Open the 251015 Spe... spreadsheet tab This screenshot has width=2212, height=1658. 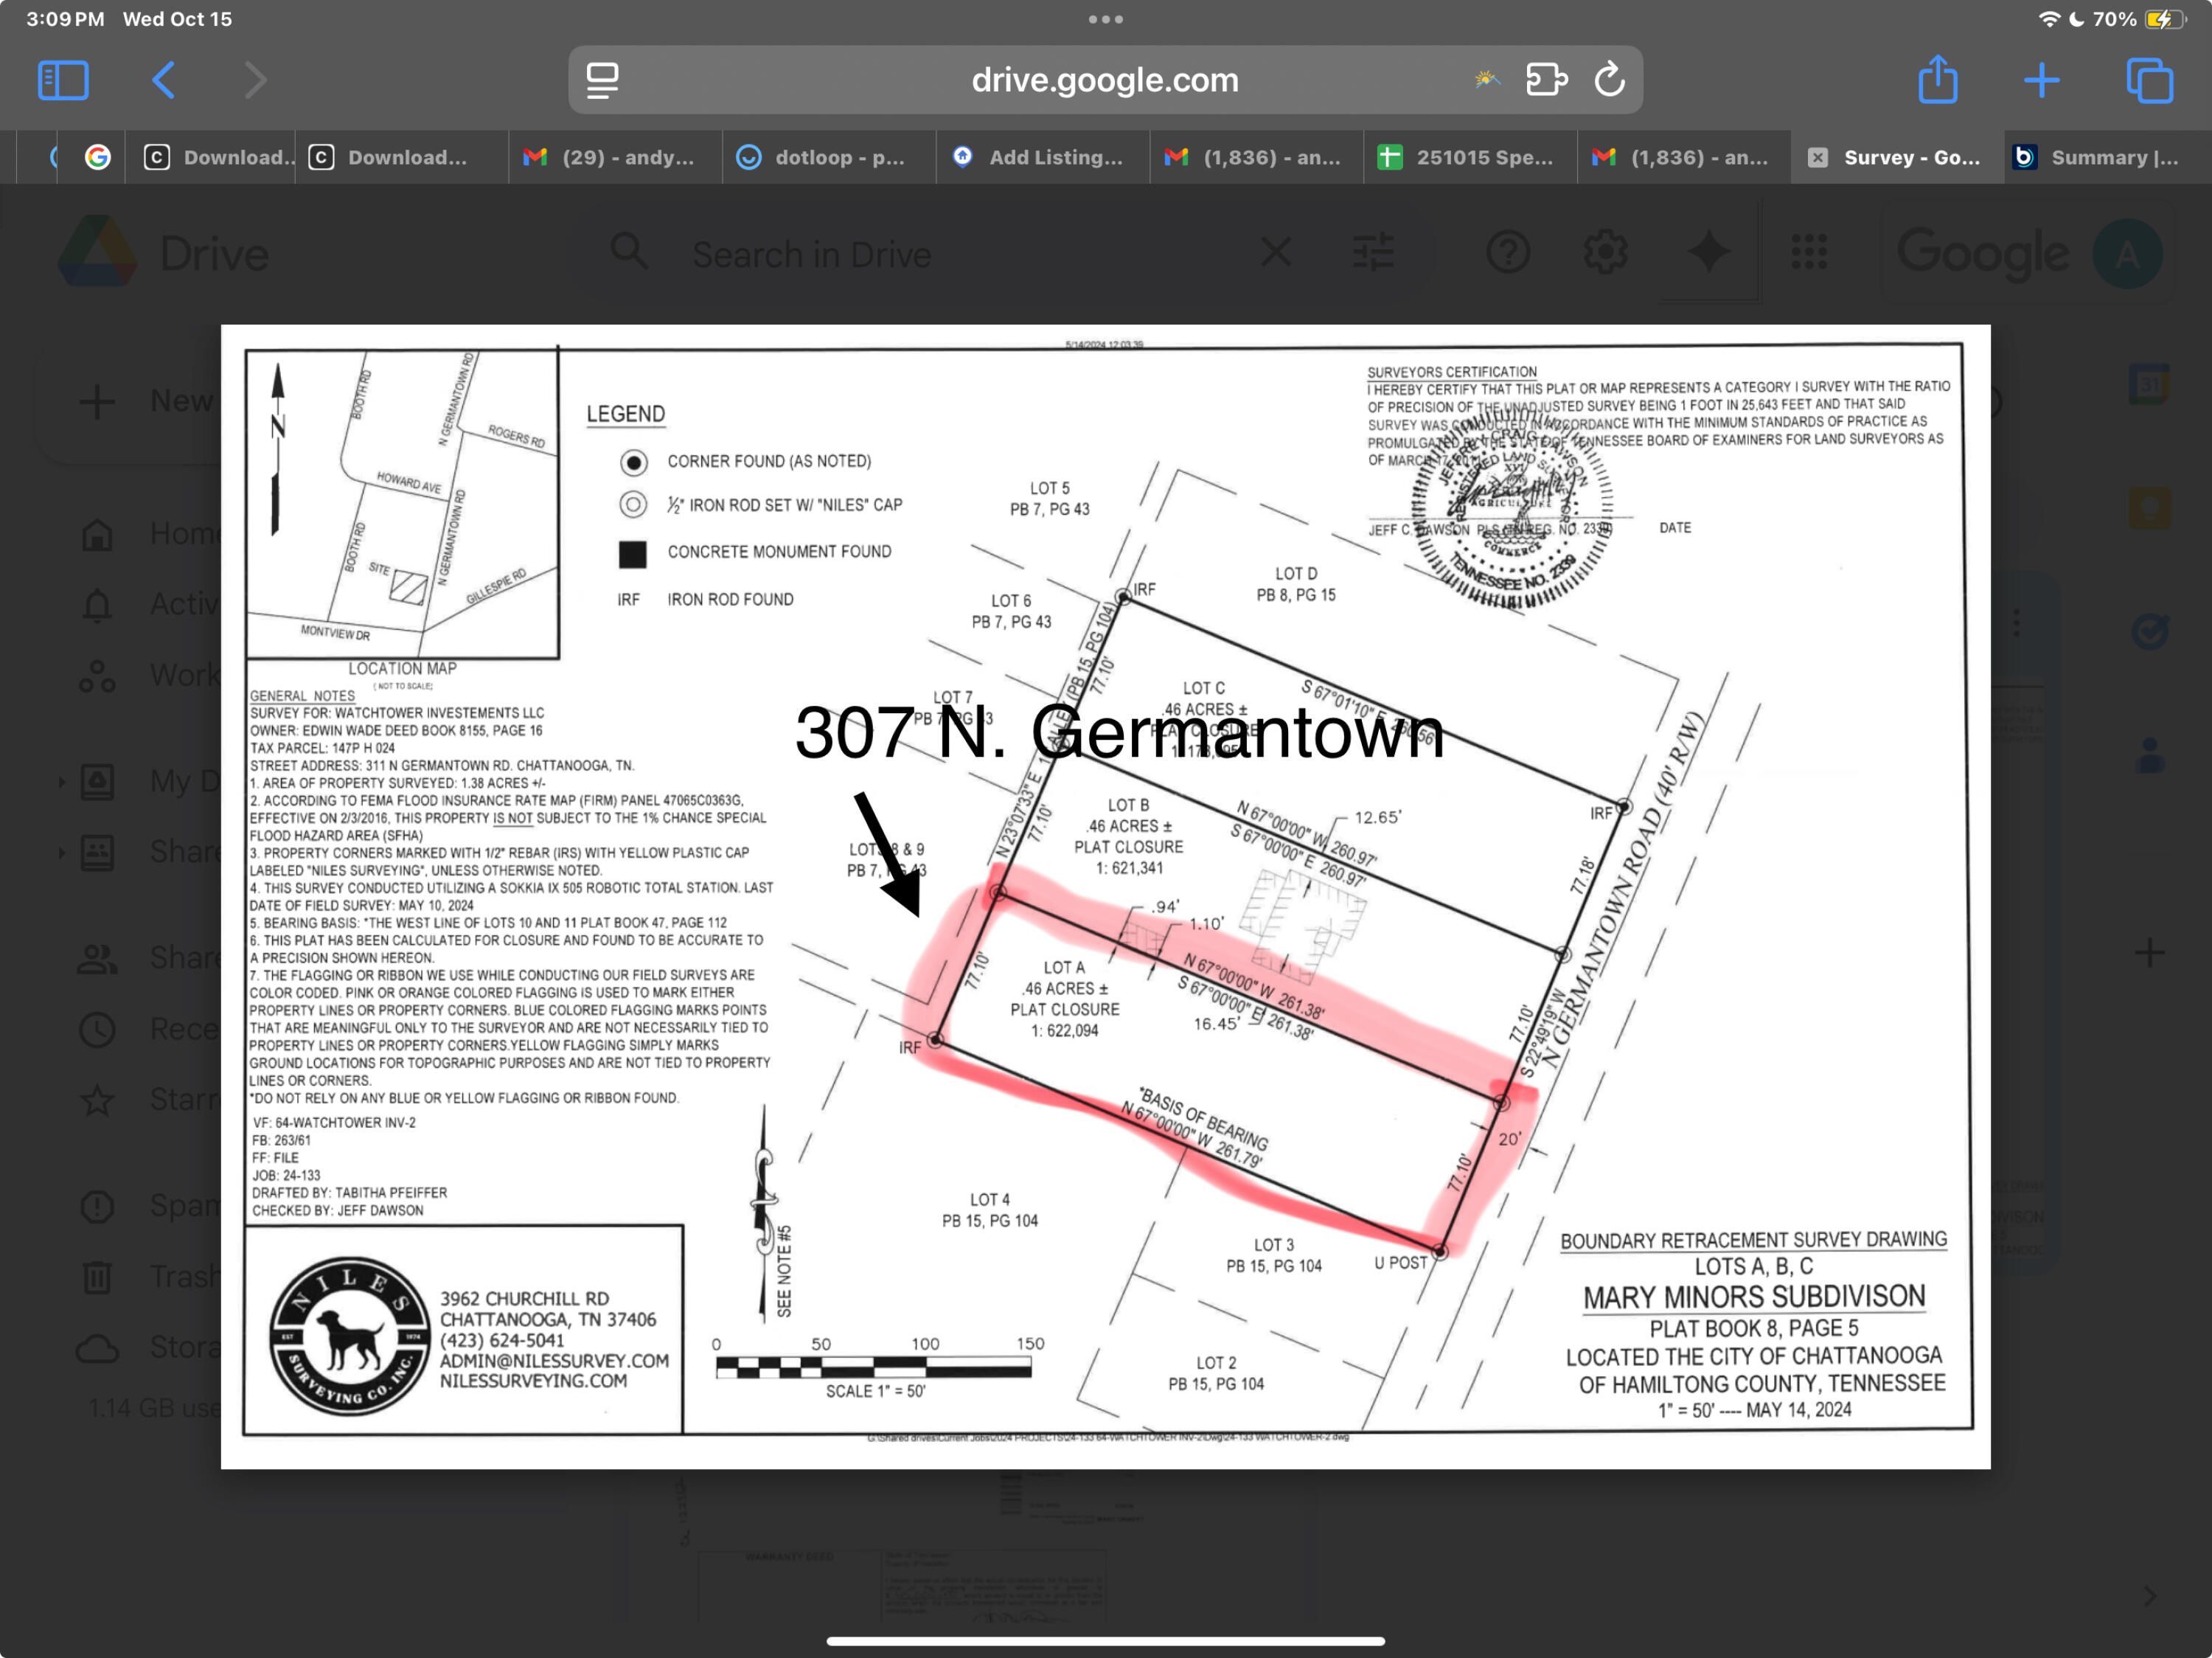click(x=1470, y=157)
